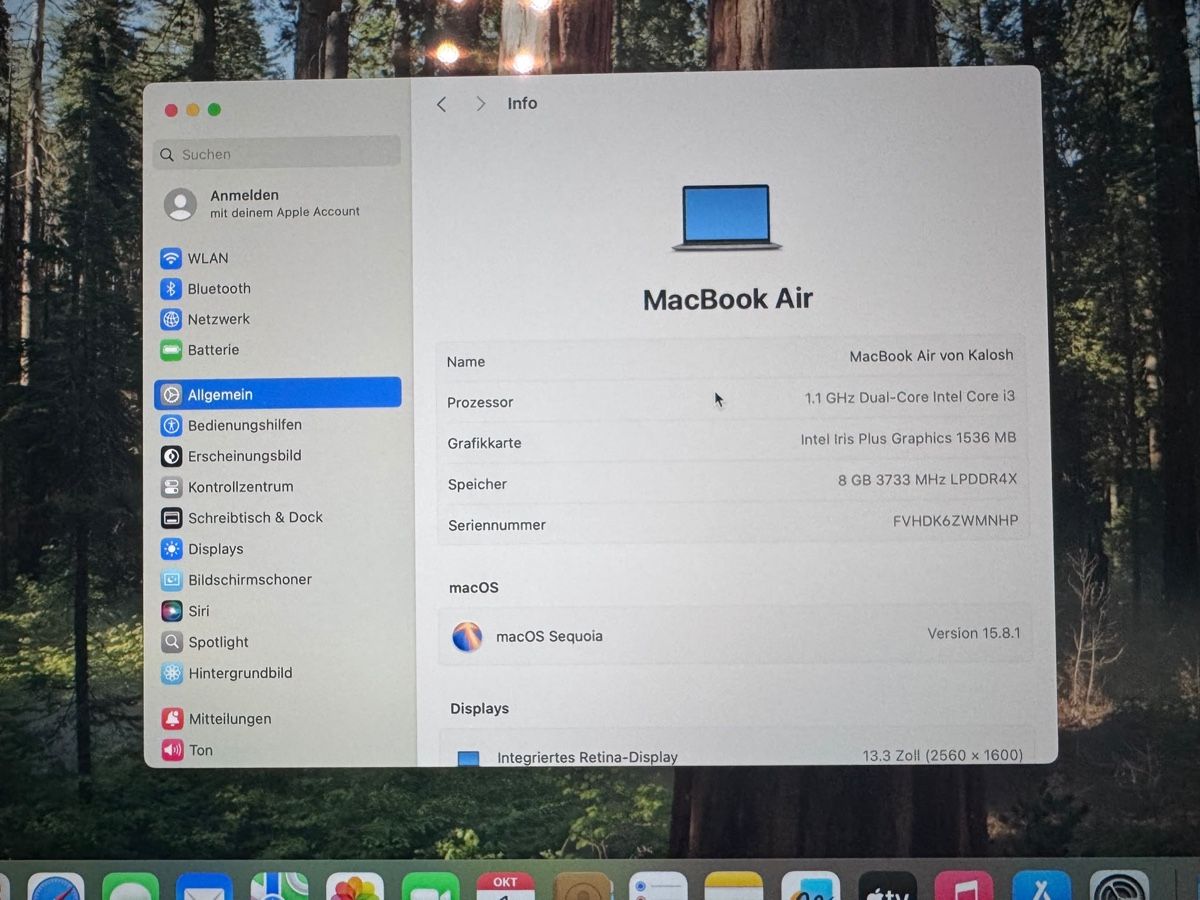Click the Version 15.8.1 text

[974, 633]
